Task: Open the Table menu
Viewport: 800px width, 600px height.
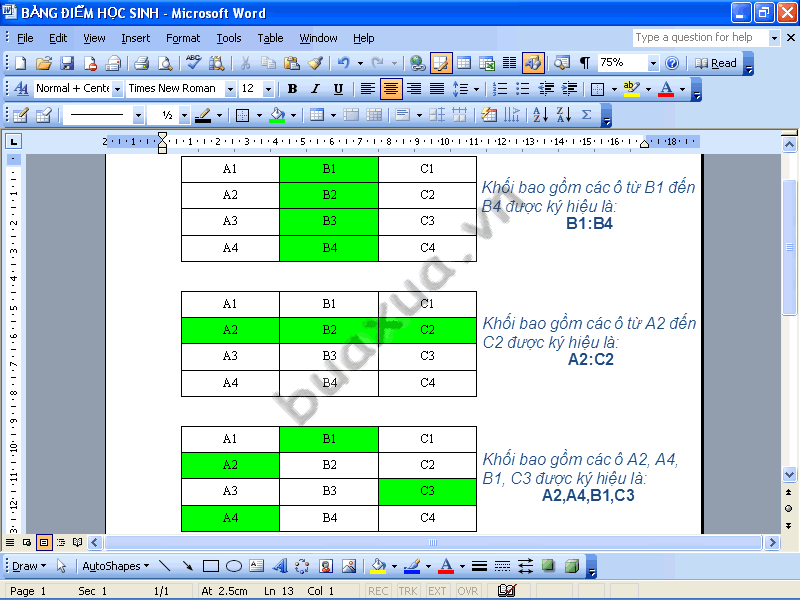Action: 270,38
